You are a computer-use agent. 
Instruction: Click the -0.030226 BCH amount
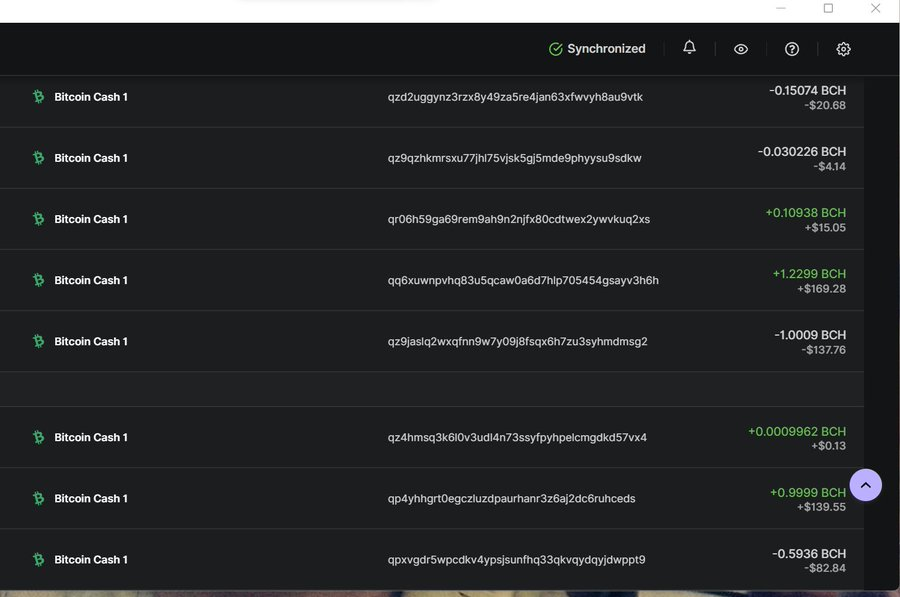(802, 152)
